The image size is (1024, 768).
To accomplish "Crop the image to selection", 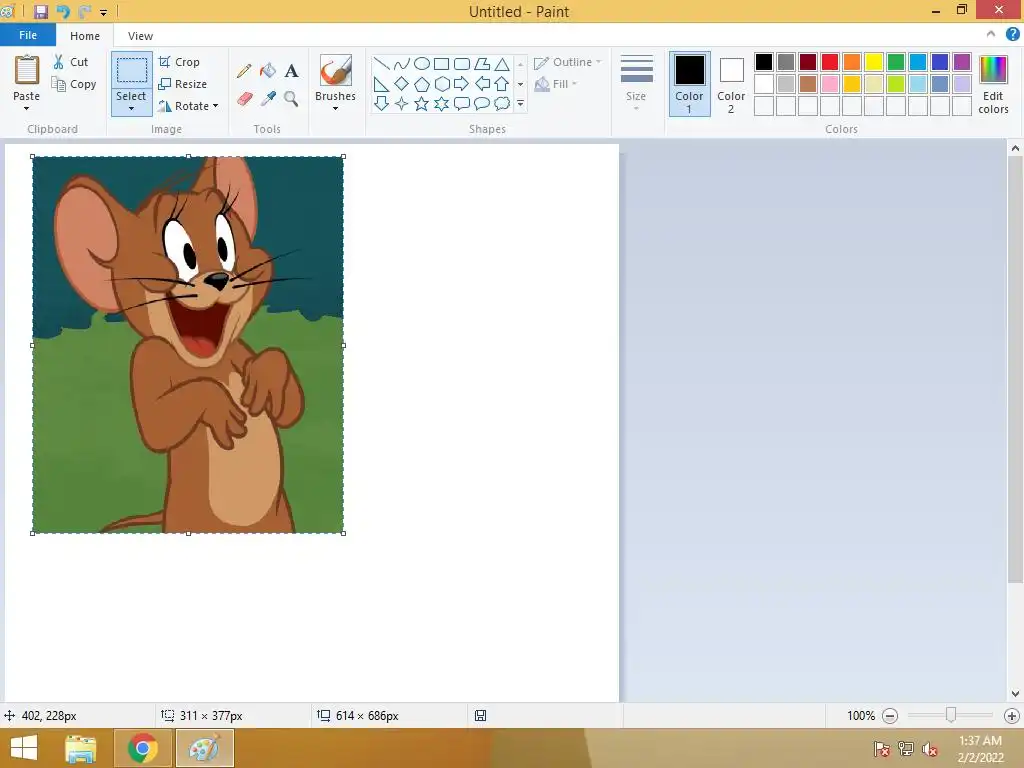I will pyautogui.click(x=179, y=62).
